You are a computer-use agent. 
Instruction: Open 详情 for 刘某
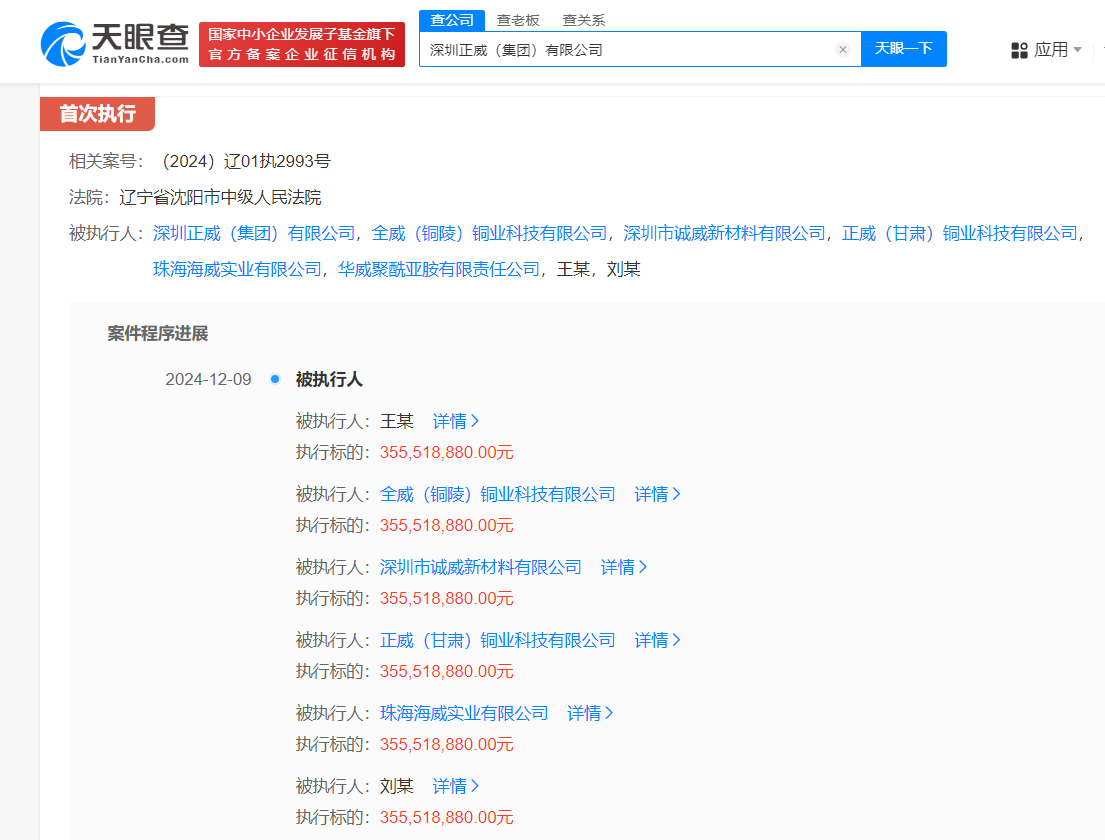(x=455, y=786)
